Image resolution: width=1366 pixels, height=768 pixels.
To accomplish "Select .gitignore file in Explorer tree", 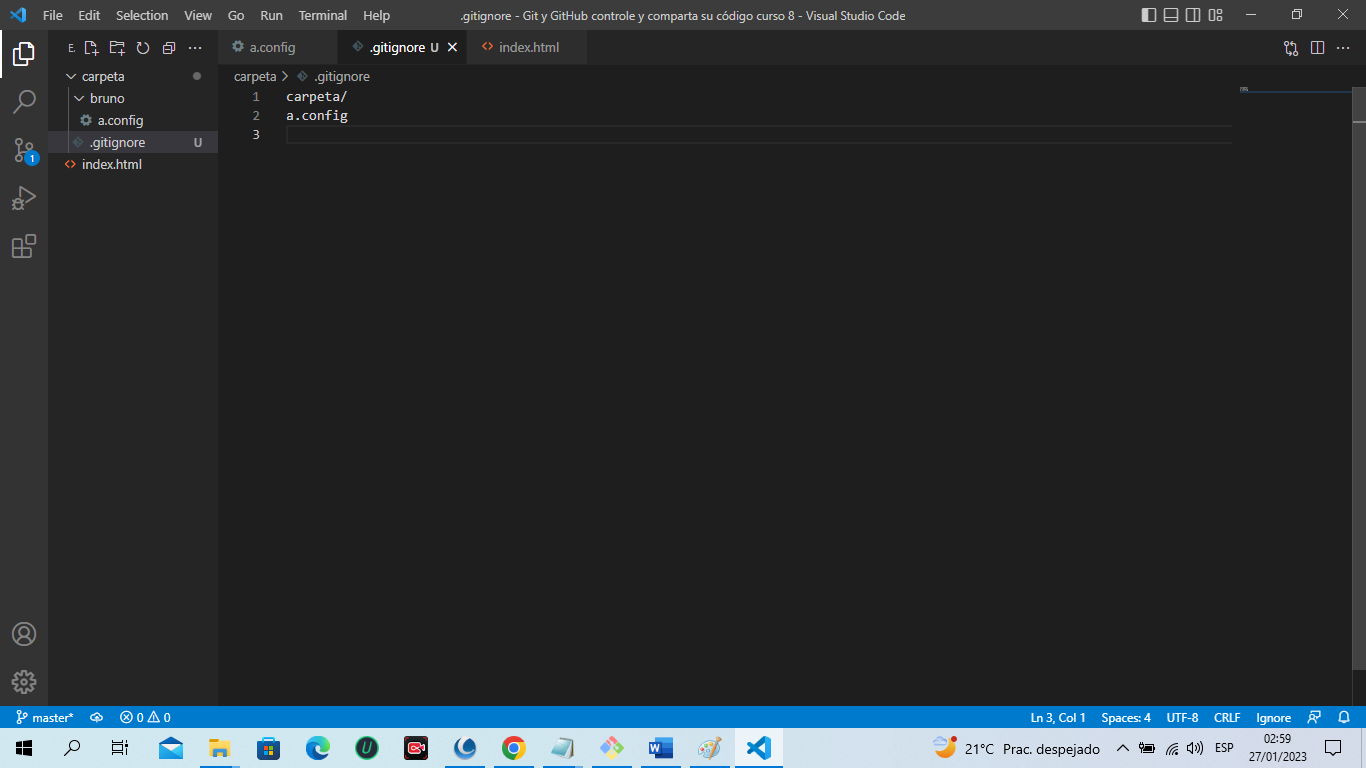I will (x=133, y=142).
